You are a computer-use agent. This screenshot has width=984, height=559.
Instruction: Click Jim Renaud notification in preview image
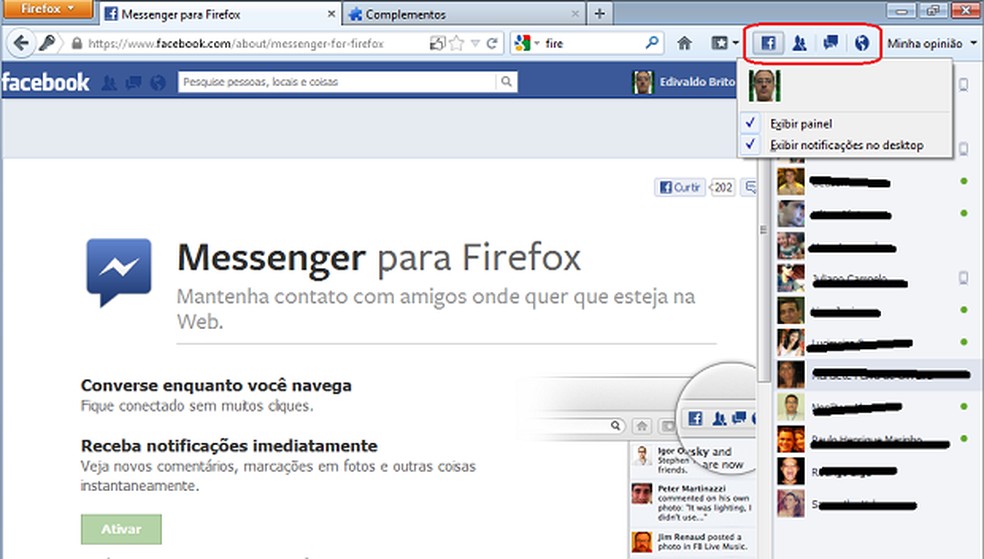tap(690, 541)
